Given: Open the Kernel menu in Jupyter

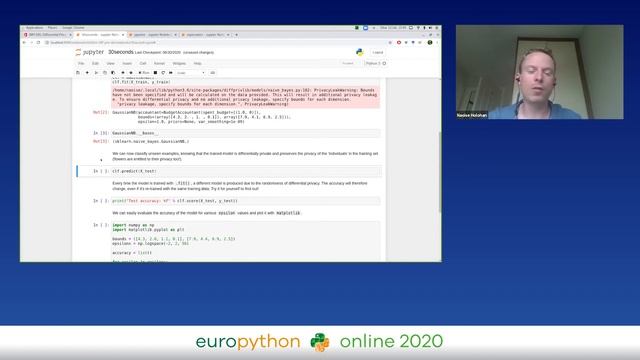Looking at the screenshot, I should coord(159,63).
